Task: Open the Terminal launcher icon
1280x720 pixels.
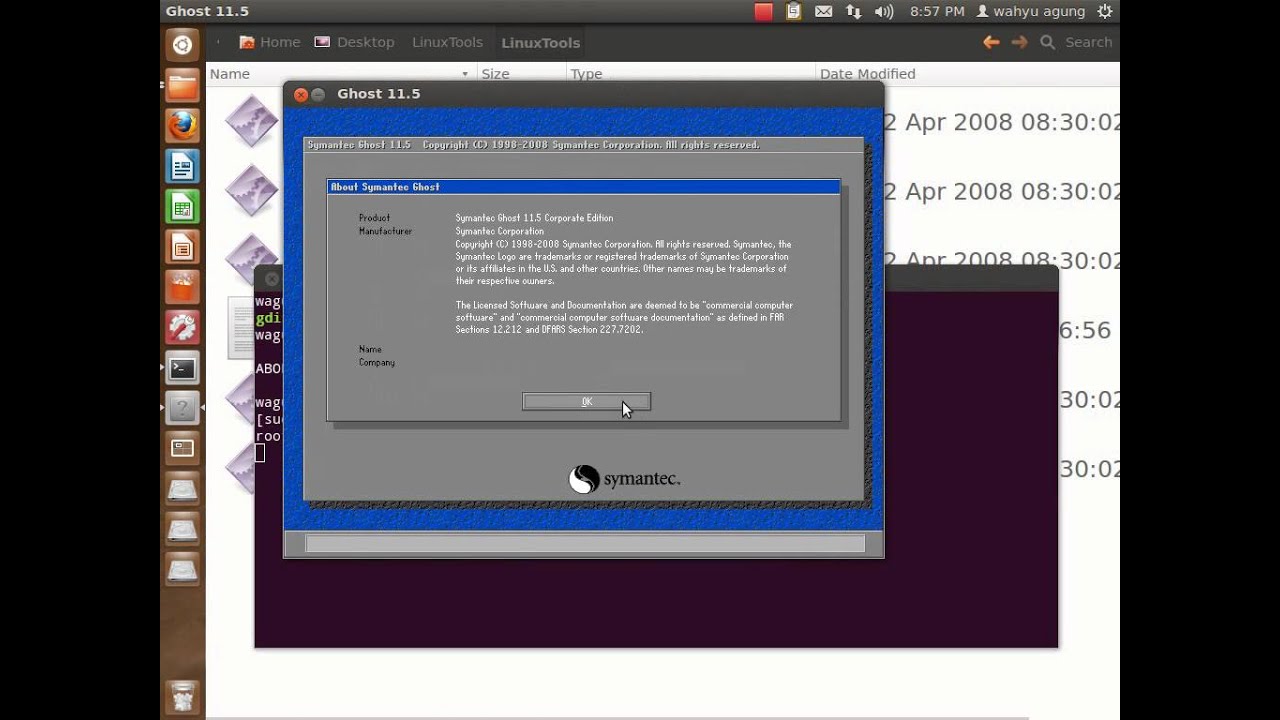Action: point(182,368)
